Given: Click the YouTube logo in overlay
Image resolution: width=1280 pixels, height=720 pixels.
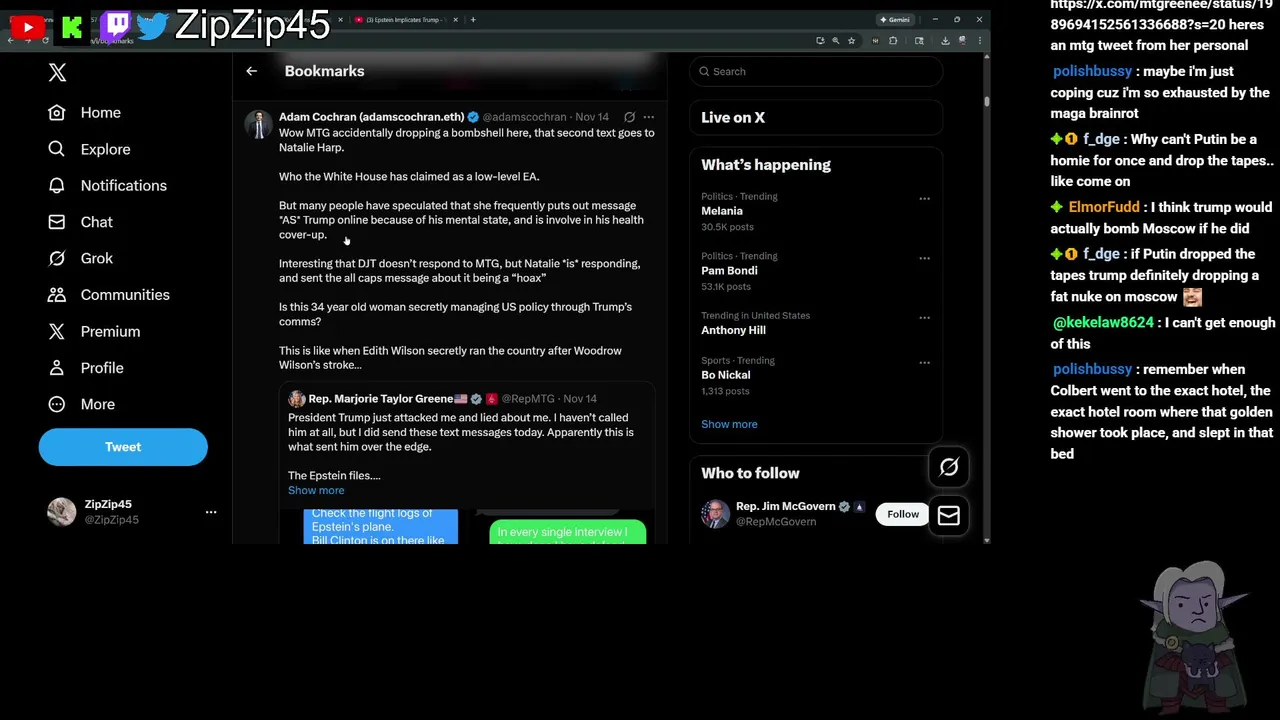Looking at the screenshot, I should point(26,27).
